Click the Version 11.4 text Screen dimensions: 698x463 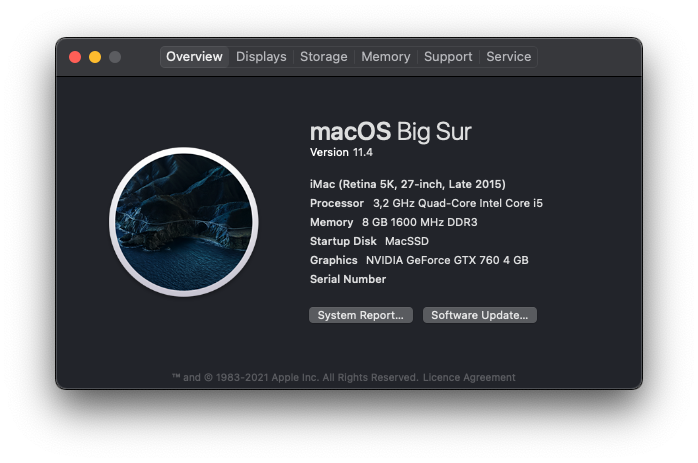pos(341,152)
